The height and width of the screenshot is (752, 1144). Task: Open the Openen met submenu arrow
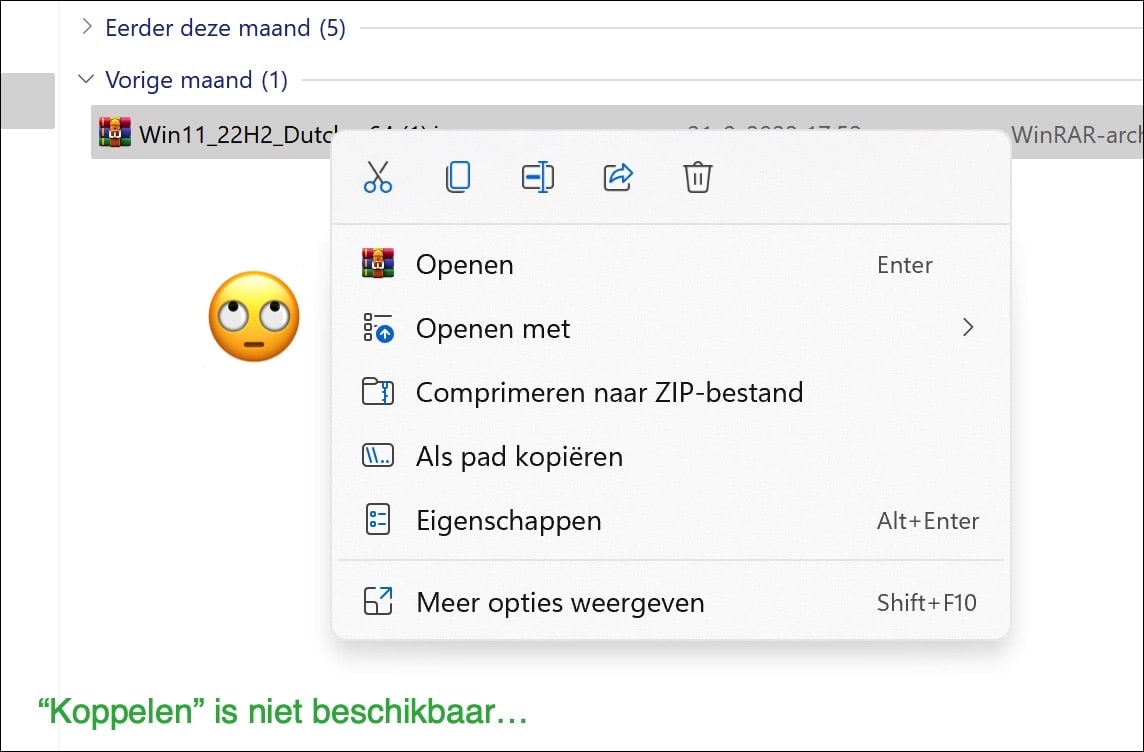pyautogui.click(x=967, y=328)
